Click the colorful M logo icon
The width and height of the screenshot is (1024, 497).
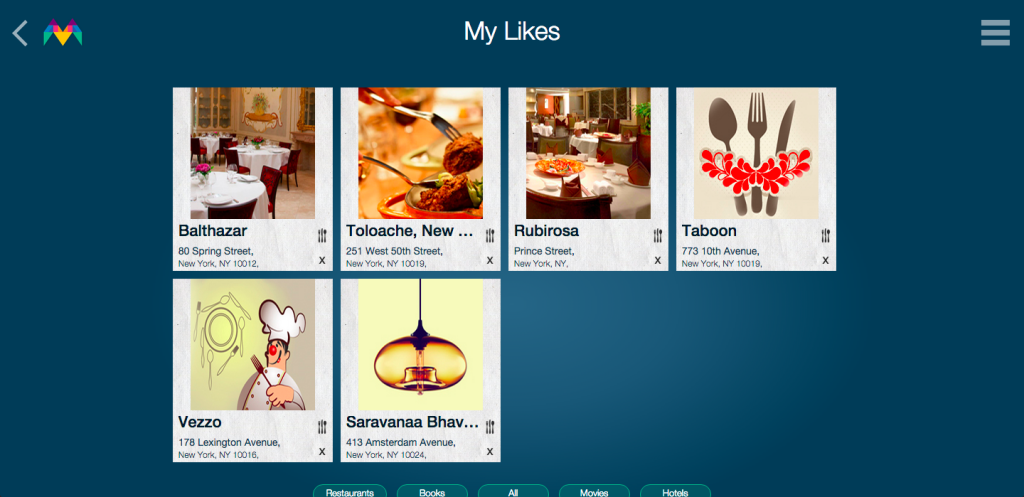(x=63, y=33)
